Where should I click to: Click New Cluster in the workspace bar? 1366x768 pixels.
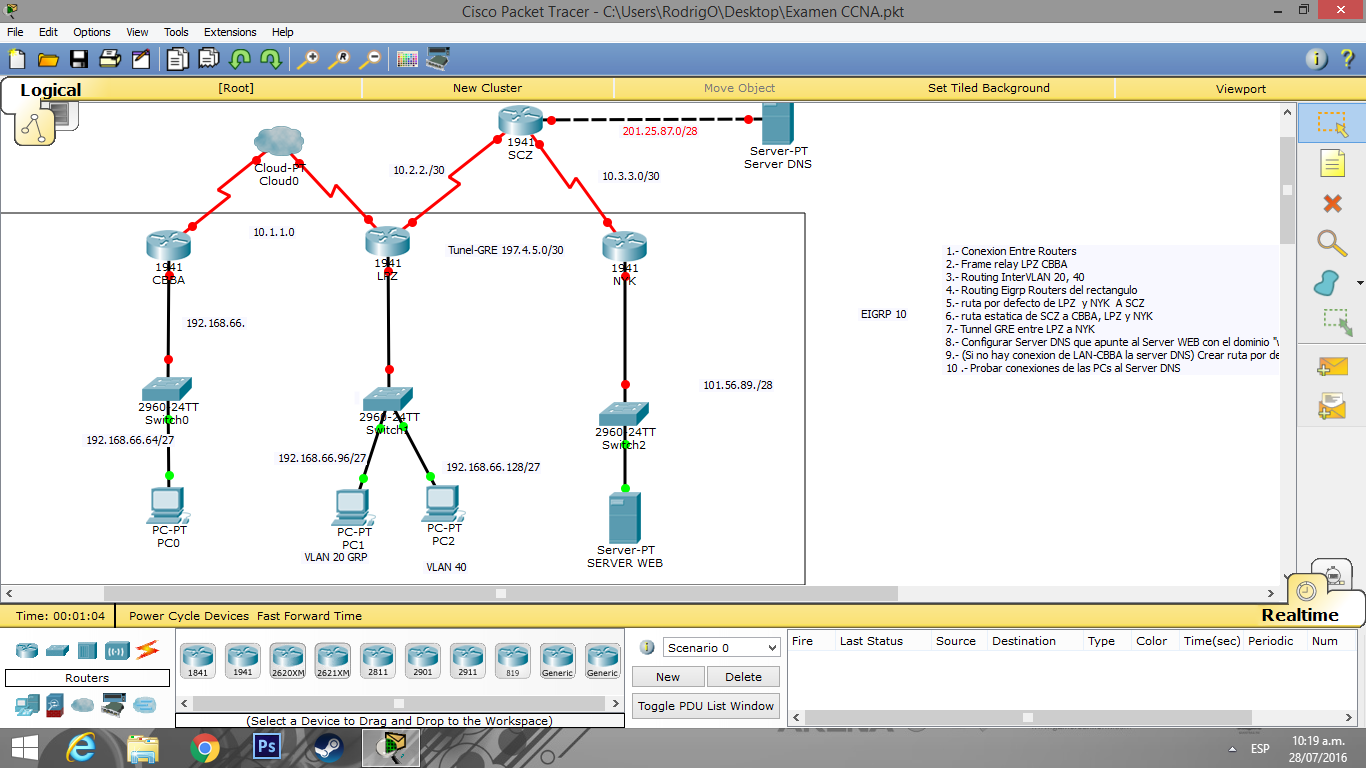(x=487, y=88)
